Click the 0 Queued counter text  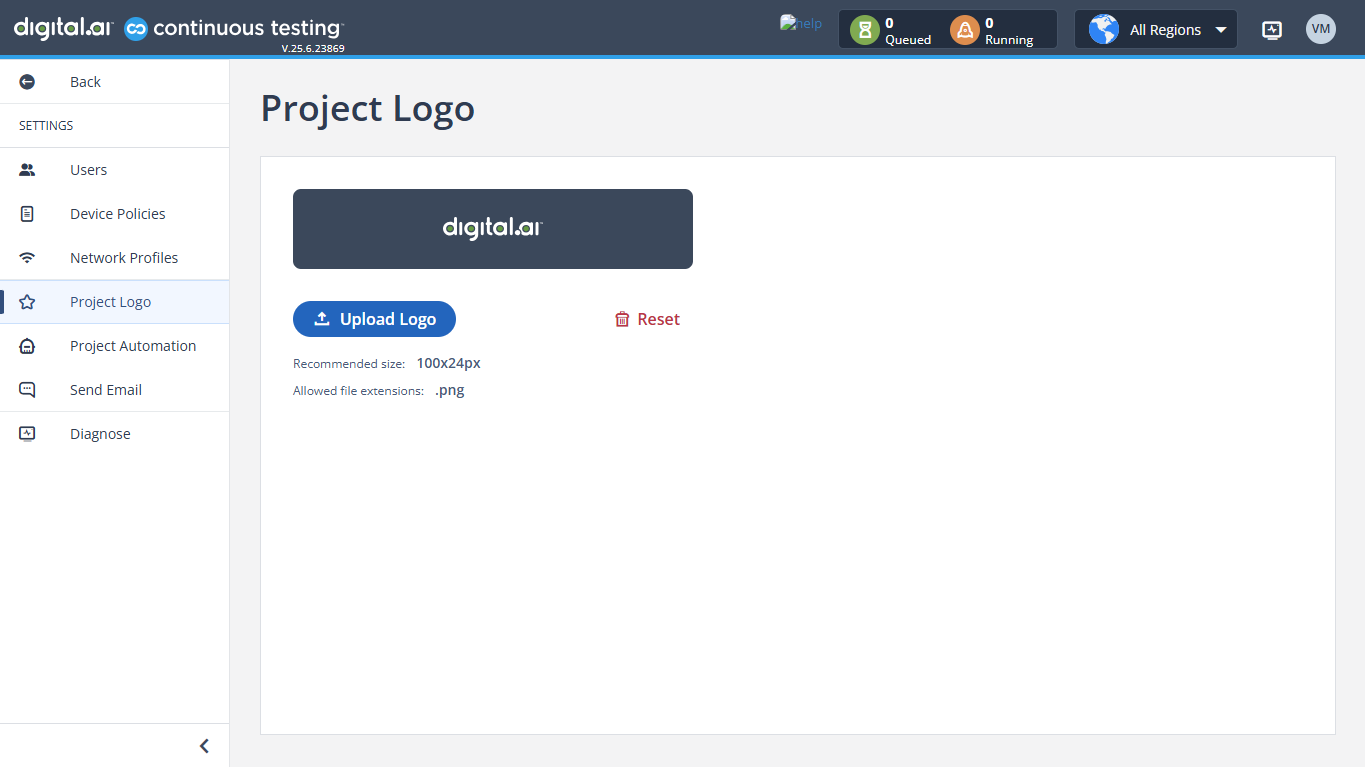click(908, 31)
